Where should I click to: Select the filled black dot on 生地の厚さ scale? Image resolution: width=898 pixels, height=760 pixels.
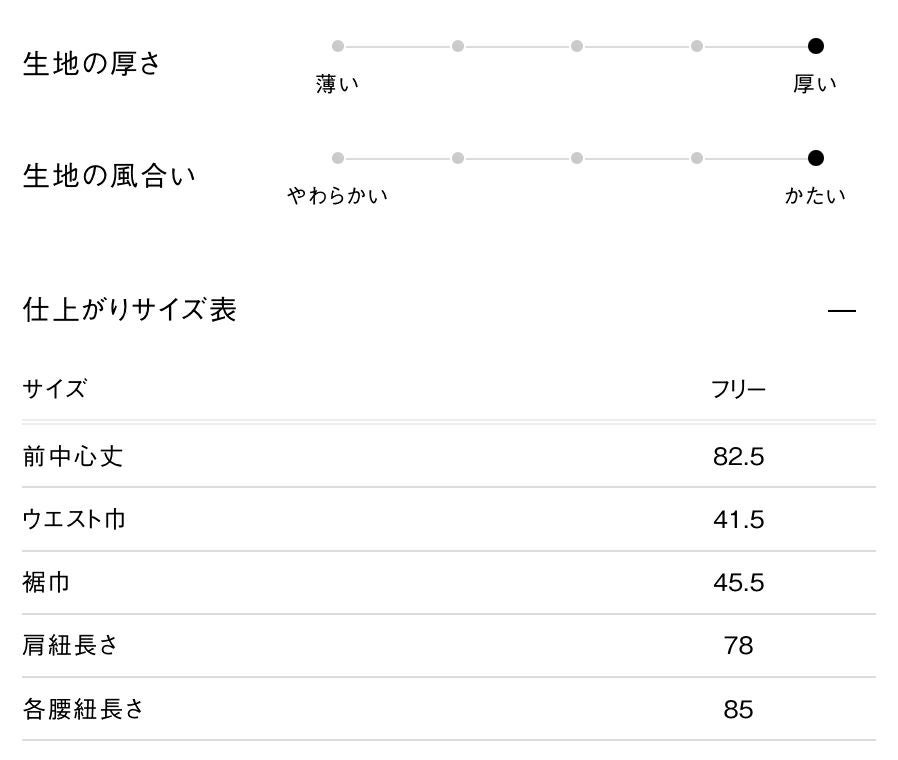click(x=816, y=46)
